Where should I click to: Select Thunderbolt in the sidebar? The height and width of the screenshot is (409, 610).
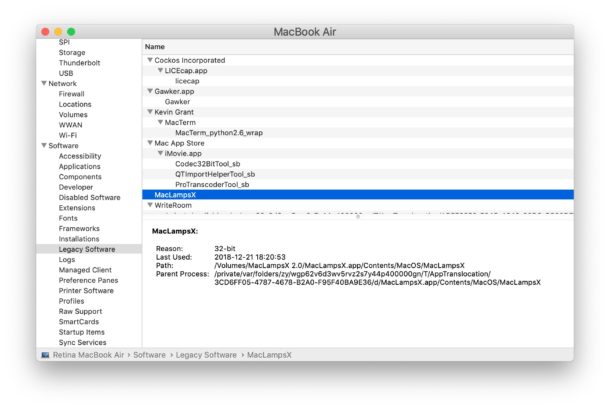pos(79,63)
